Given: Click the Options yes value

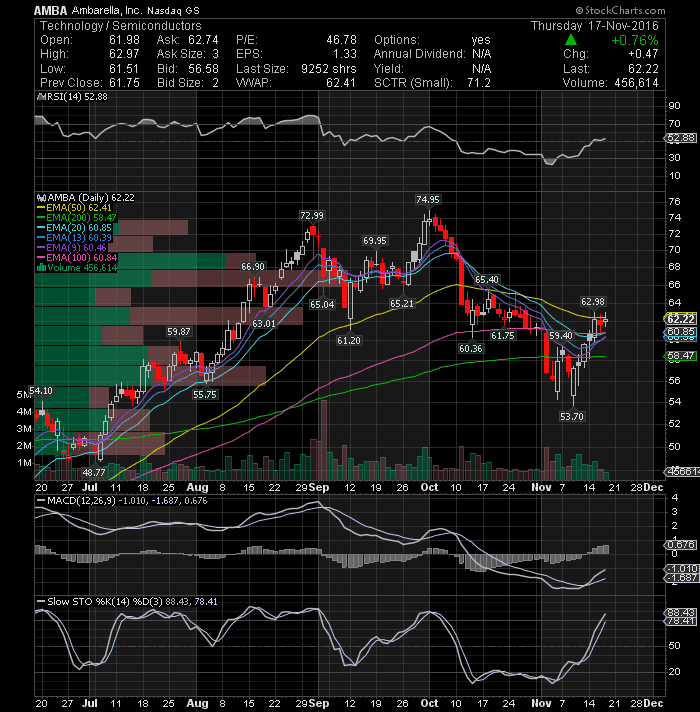Looking at the screenshot, I should 481,40.
